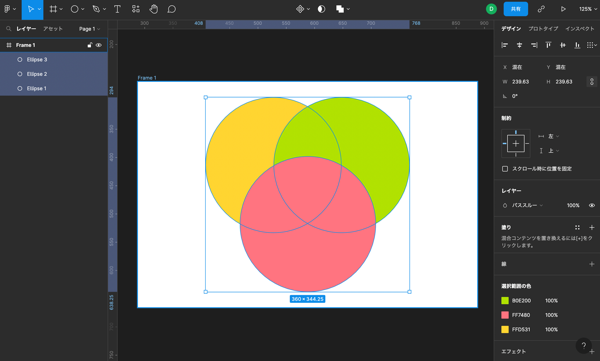This screenshot has width=600, height=361.
Task: Switch to Inspect tab
Action: [x=580, y=29]
